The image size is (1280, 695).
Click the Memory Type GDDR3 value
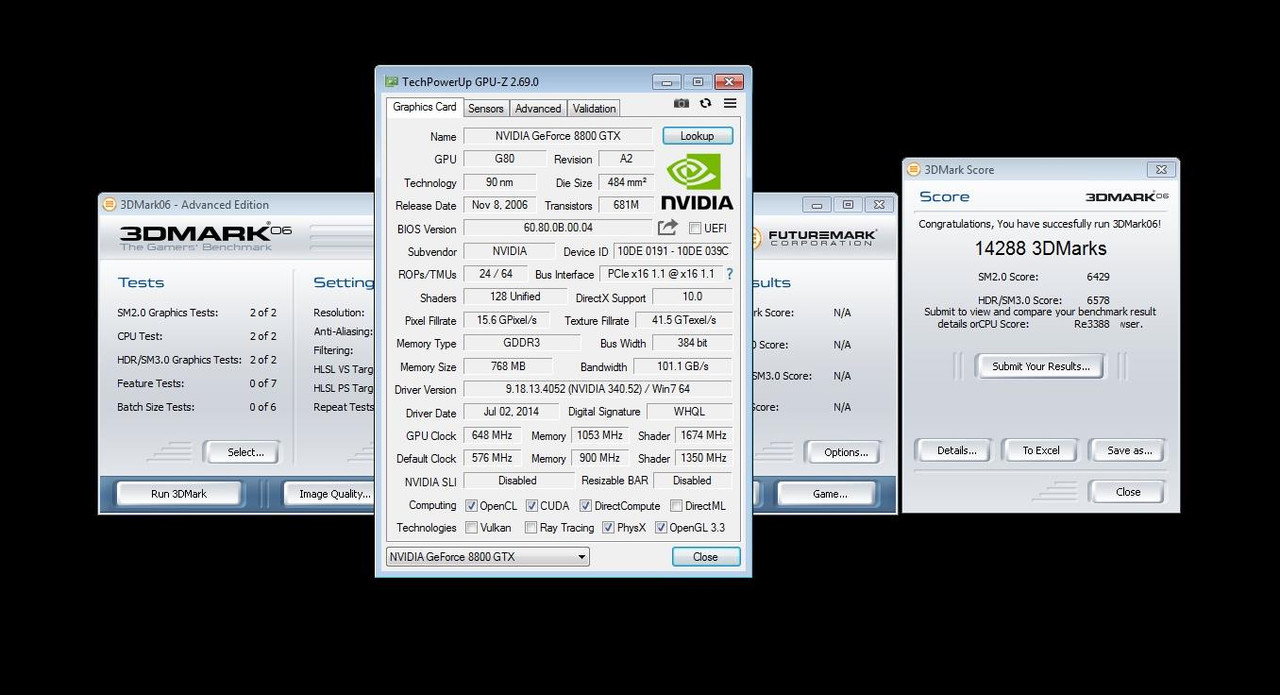click(x=522, y=343)
